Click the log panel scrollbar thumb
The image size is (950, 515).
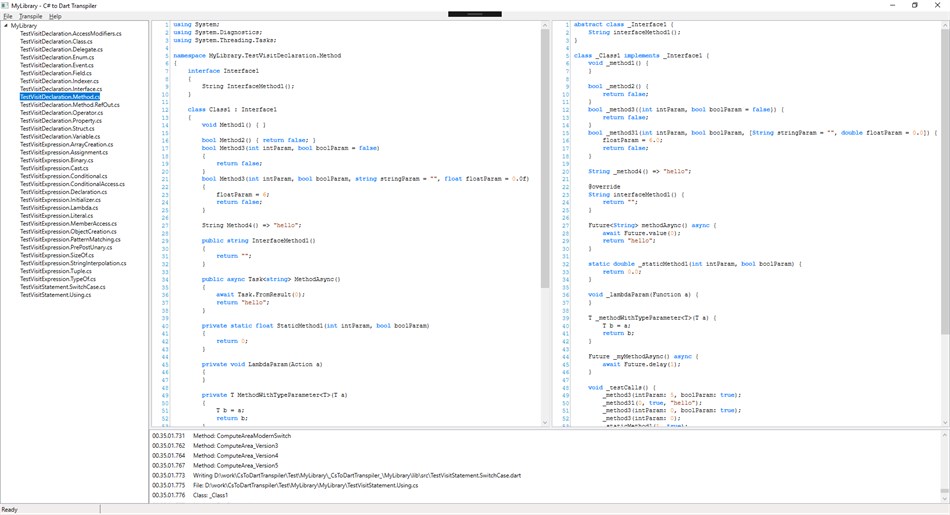click(x=945, y=491)
